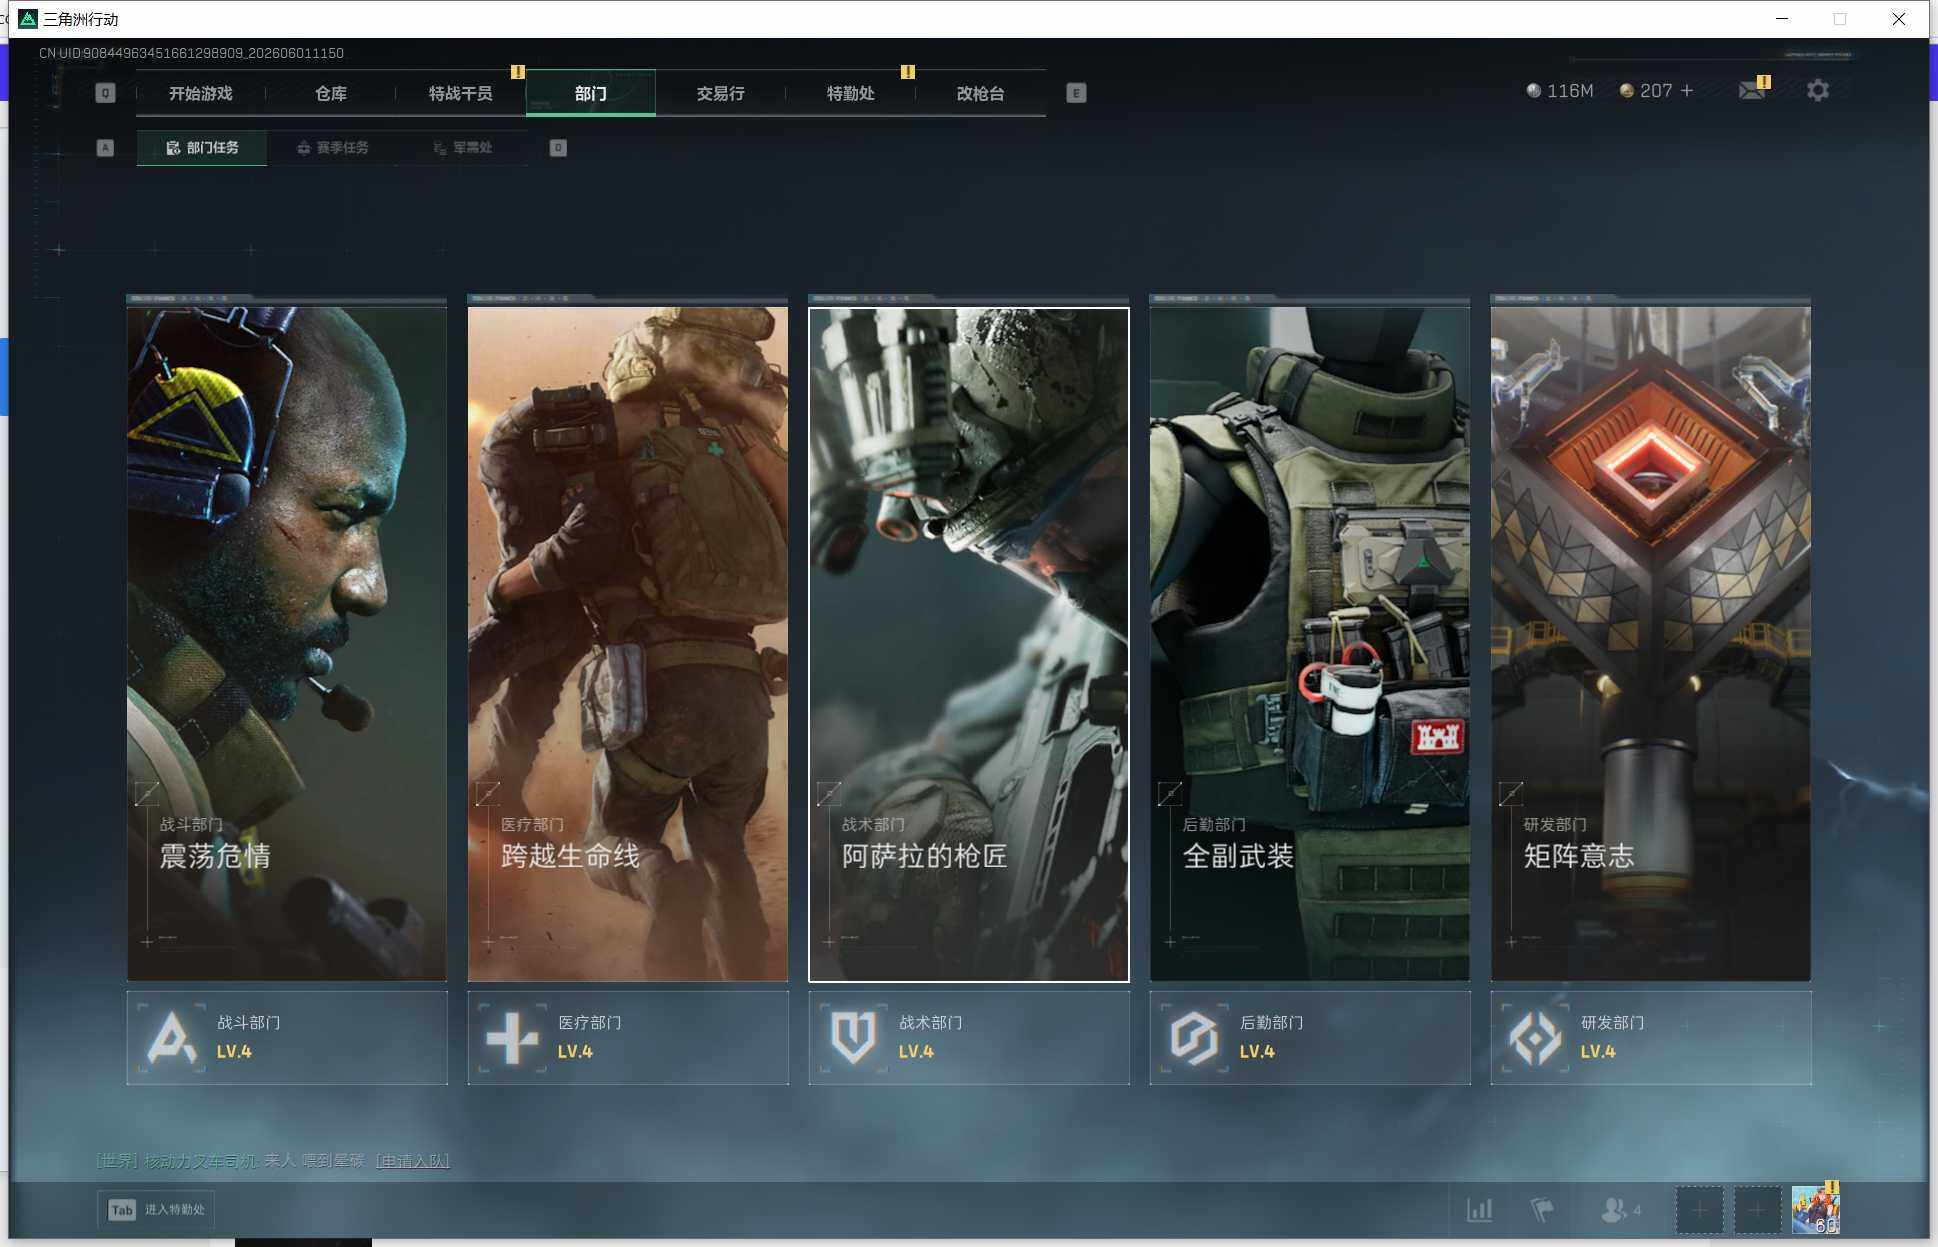
Task: Switch to the 改枪台 tab
Action: pyautogui.click(x=980, y=93)
